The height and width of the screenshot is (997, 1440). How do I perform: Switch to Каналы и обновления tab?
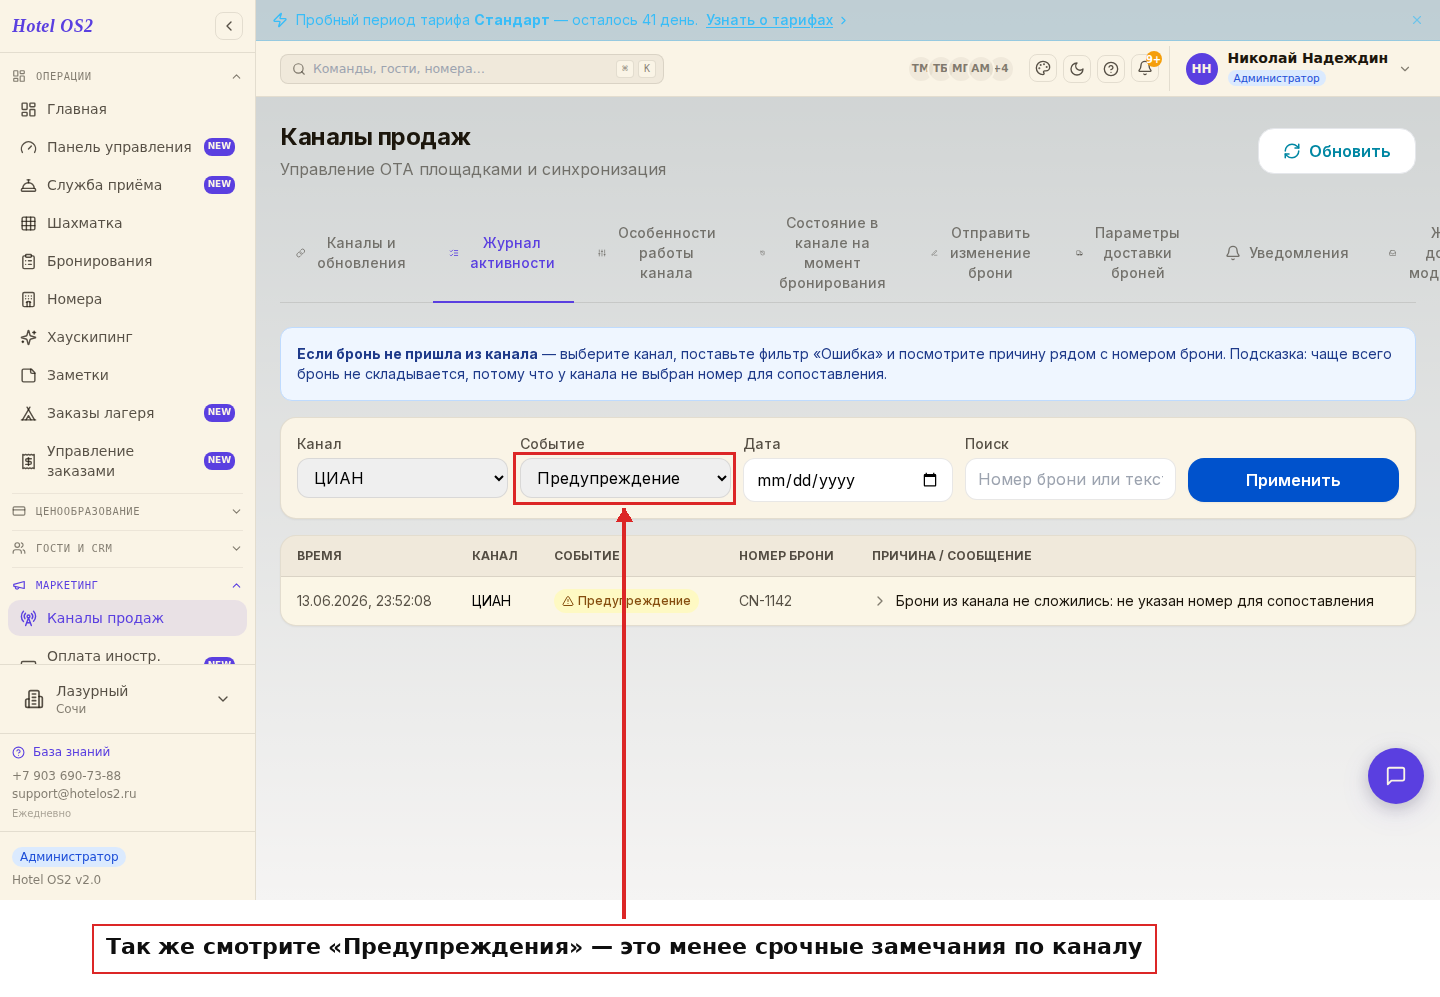(x=351, y=253)
